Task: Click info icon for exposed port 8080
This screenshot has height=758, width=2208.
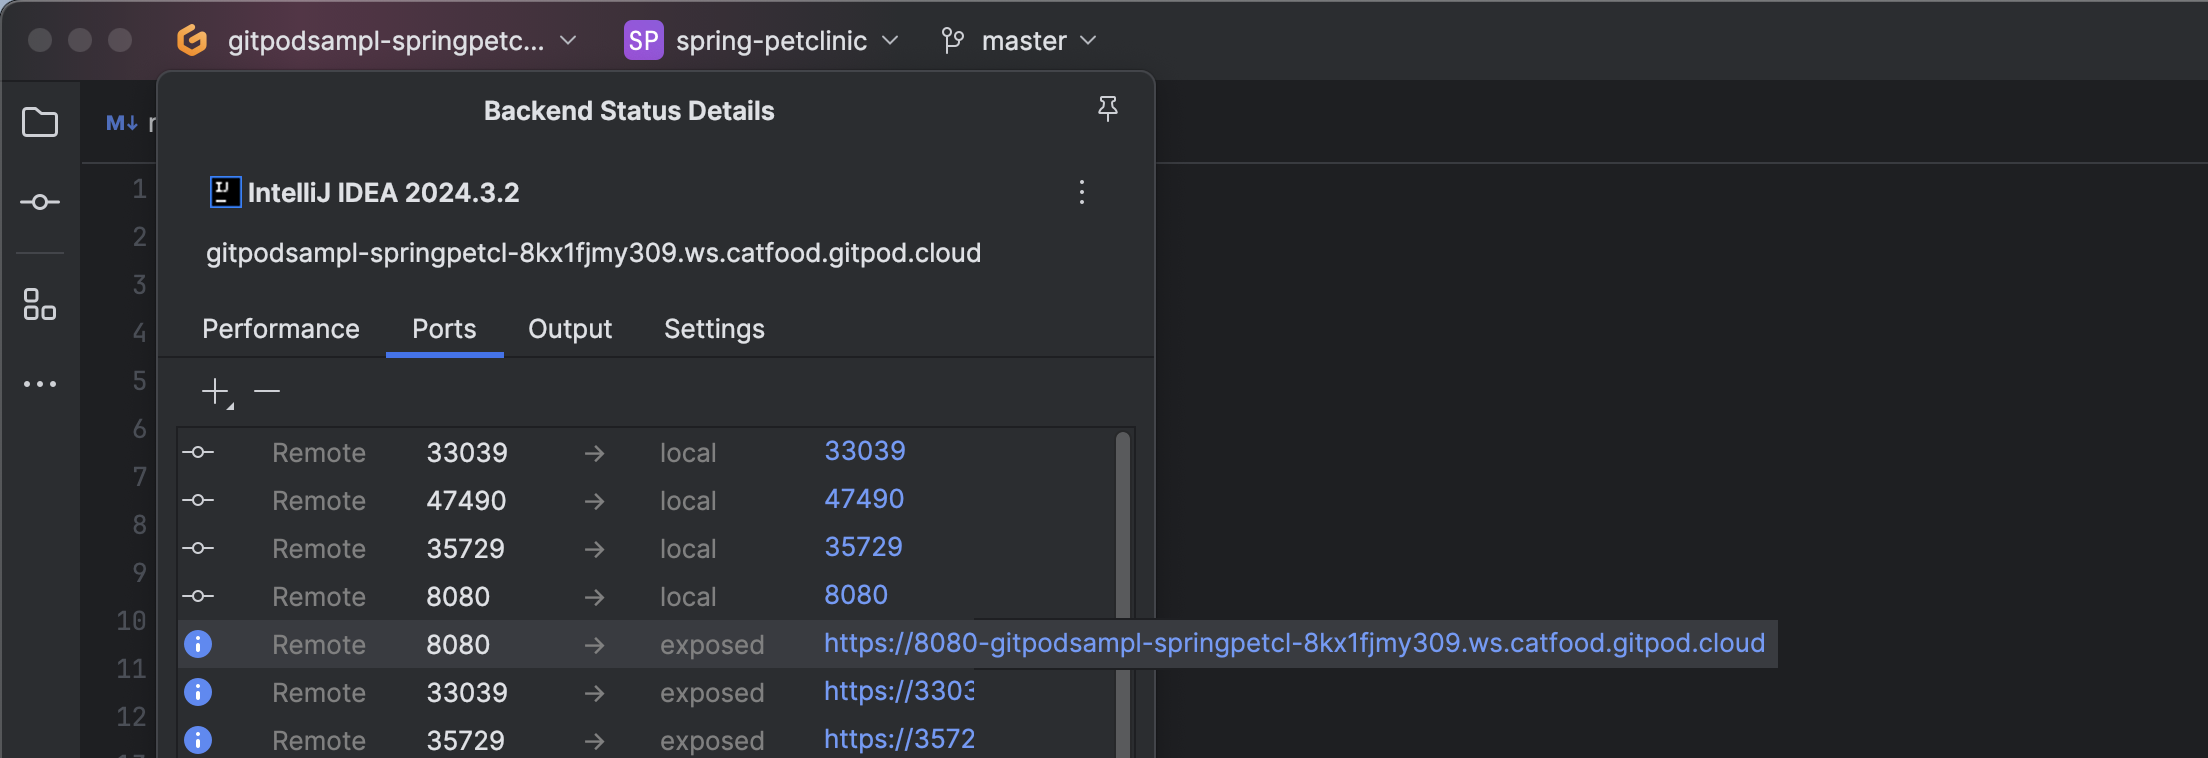Action: click(x=198, y=644)
